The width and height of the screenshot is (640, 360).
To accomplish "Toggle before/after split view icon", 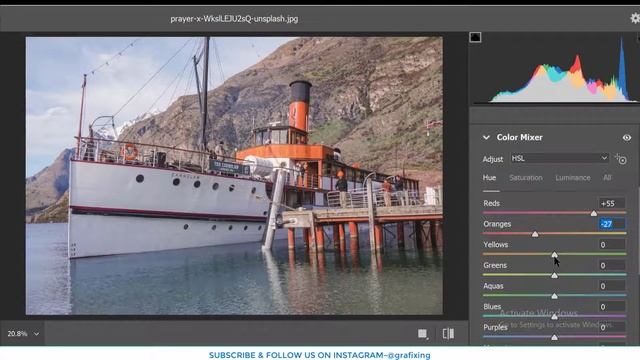I will (448, 334).
